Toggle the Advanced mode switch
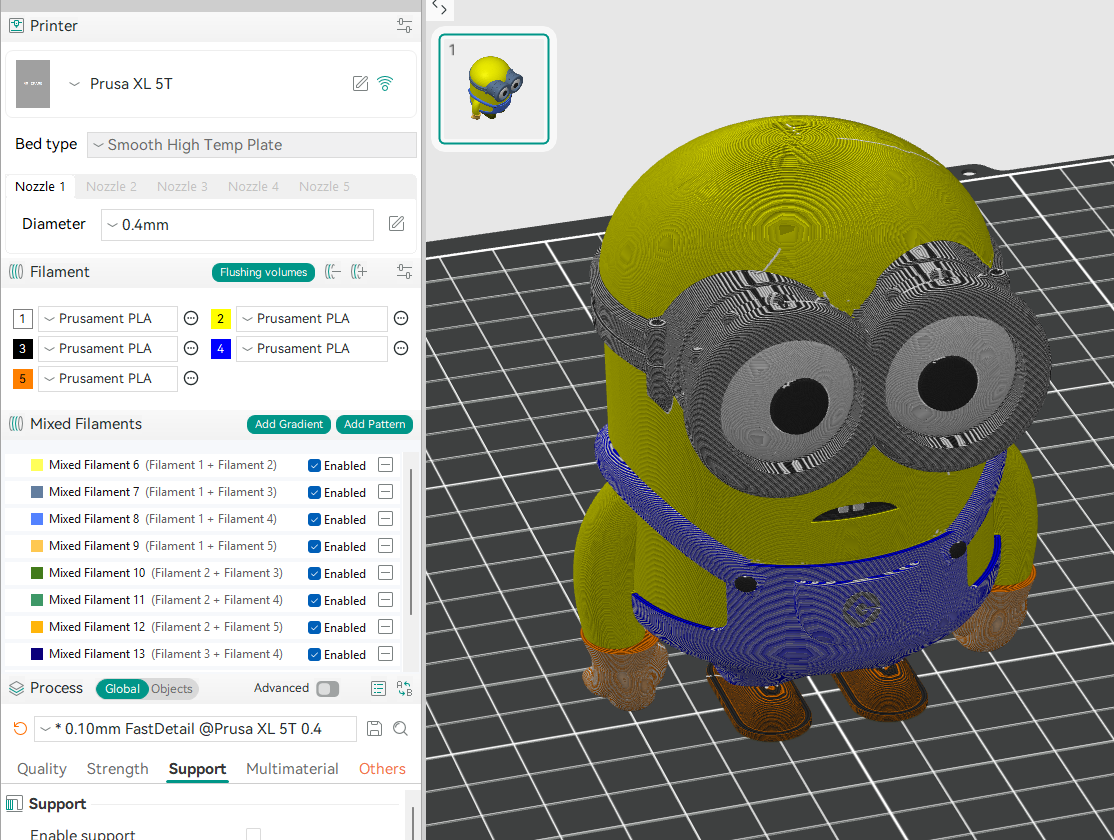The image size is (1114, 840). click(328, 689)
